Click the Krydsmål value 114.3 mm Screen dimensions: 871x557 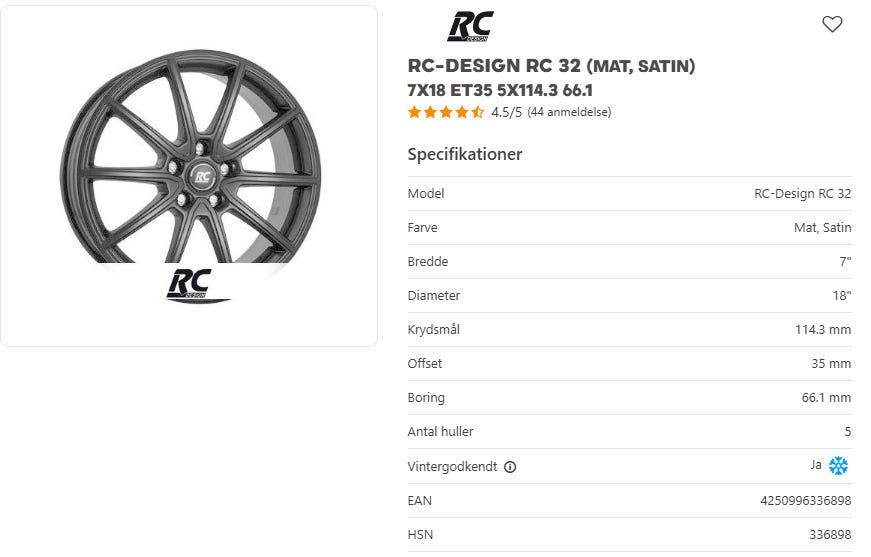coord(823,329)
